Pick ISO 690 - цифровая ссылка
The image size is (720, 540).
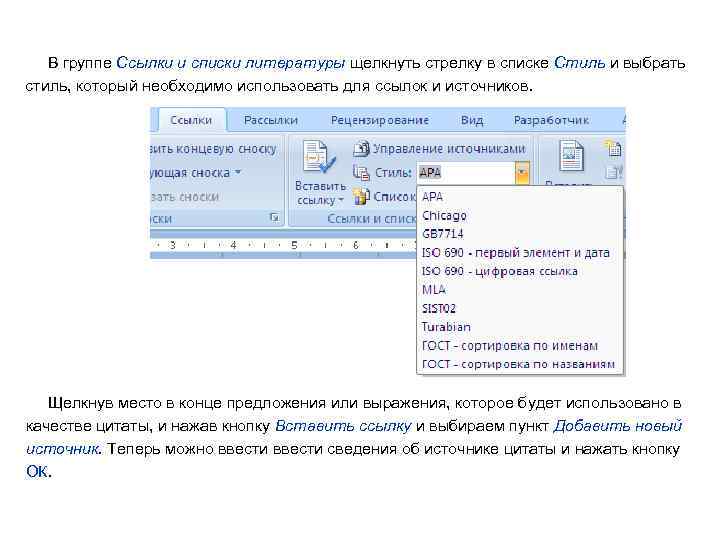tap(520, 271)
